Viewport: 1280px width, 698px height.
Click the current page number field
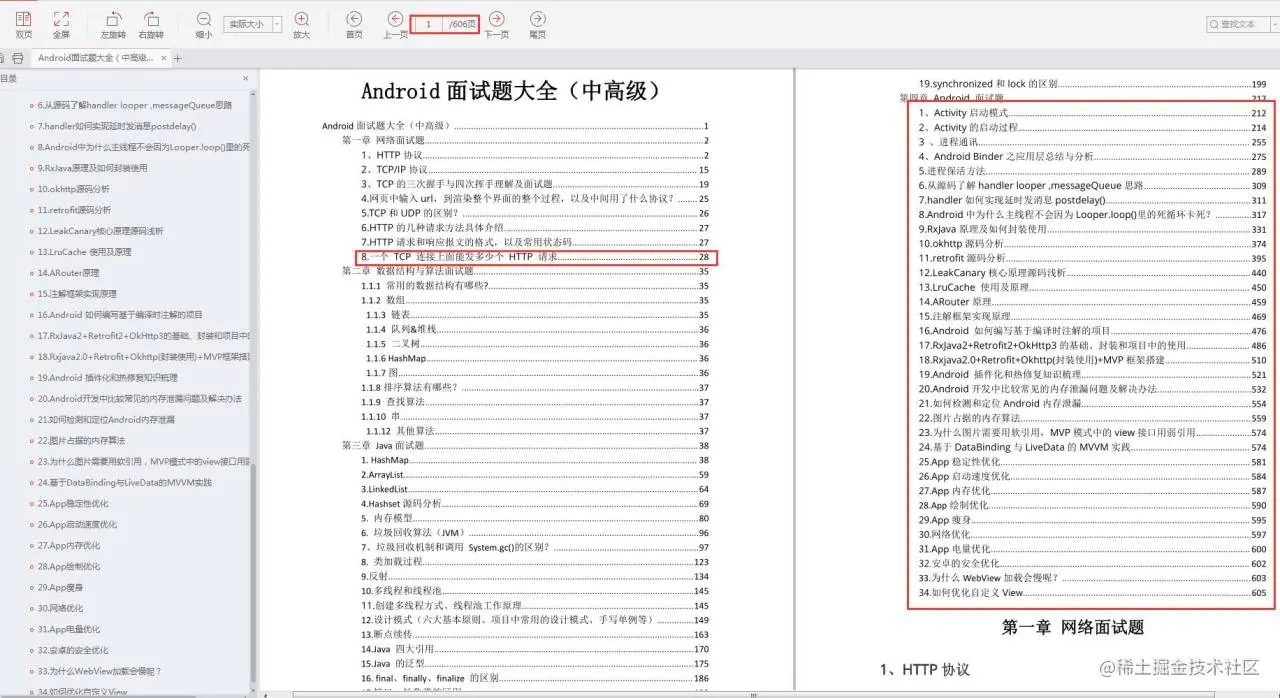(x=429, y=23)
